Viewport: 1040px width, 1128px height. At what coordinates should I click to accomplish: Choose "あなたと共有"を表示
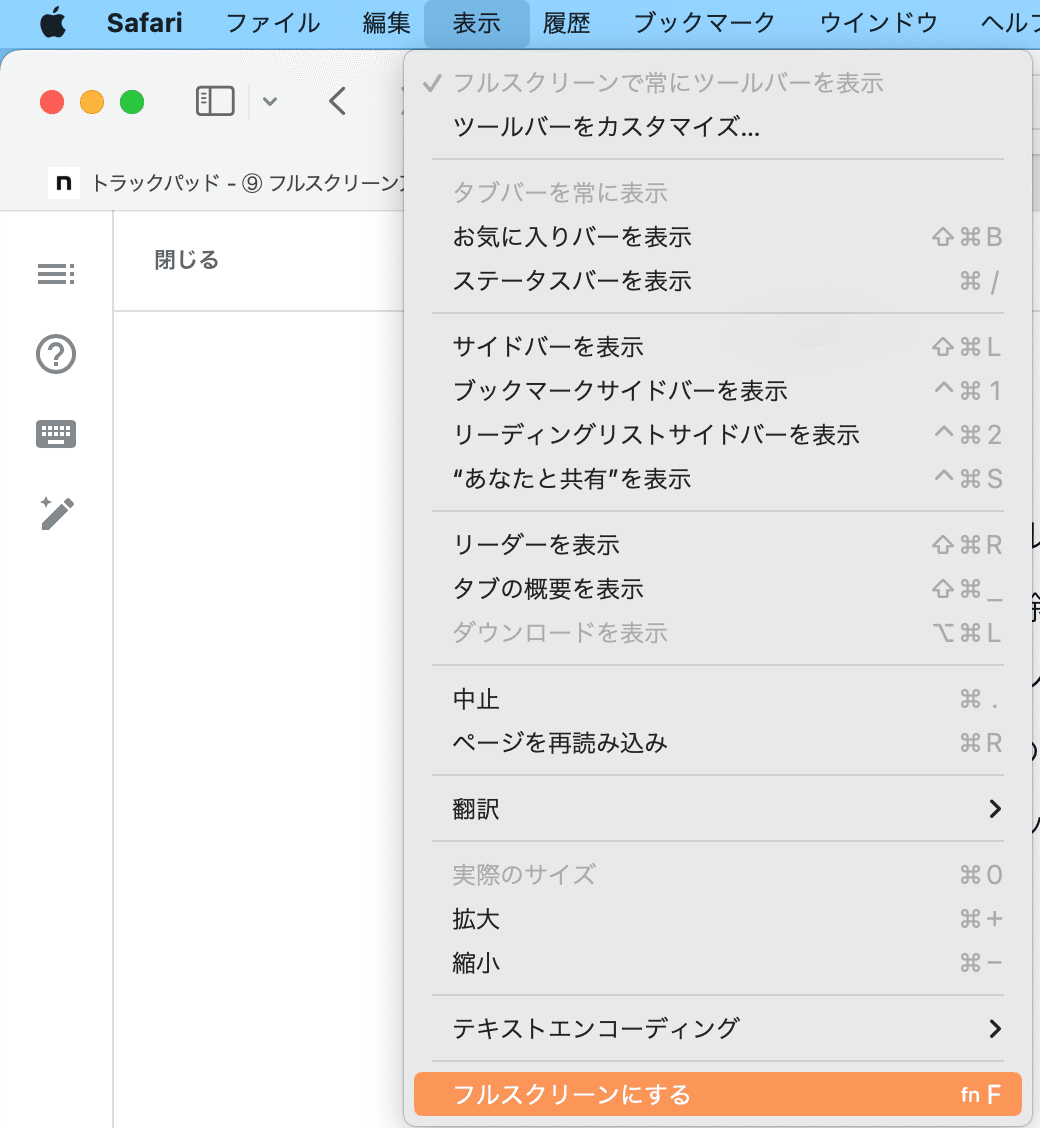(x=718, y=478)
